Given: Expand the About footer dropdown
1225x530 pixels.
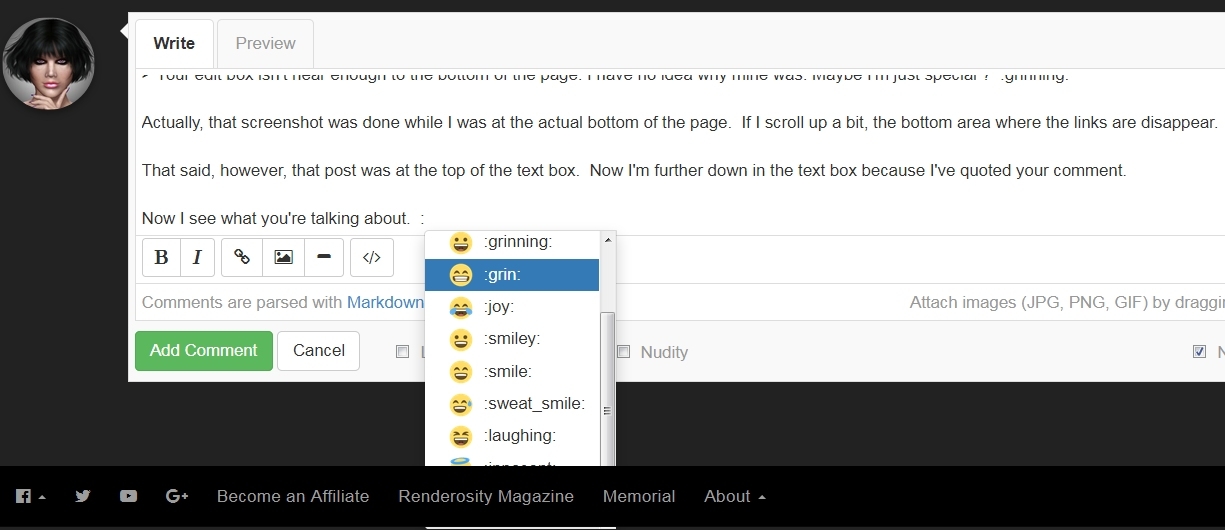Looking at the screenshot, I should 735,496.
